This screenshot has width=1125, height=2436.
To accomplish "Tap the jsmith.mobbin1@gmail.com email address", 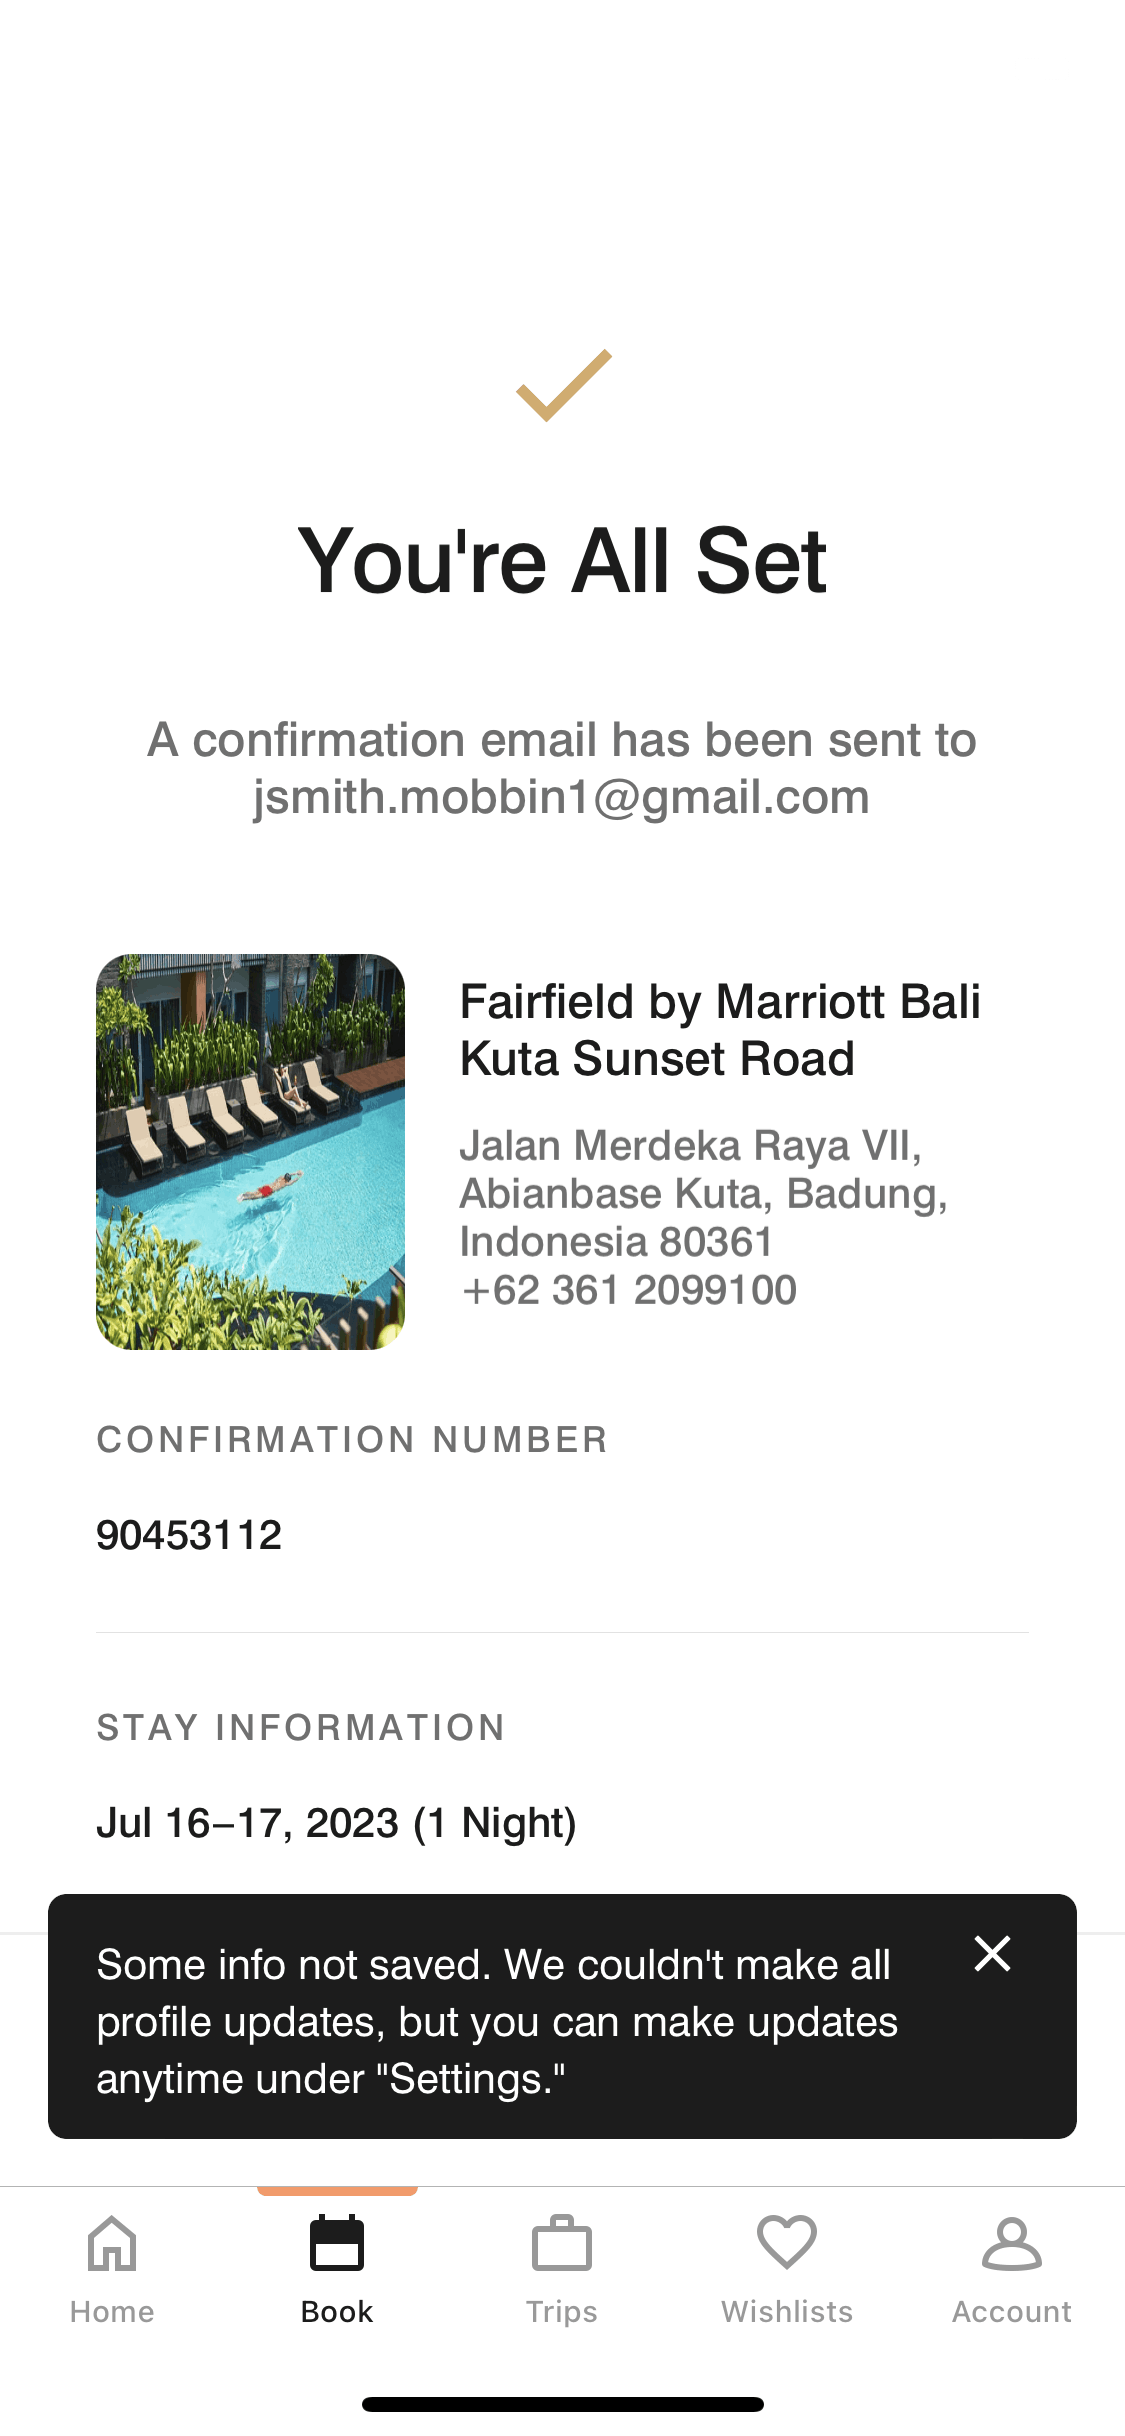I will (x=561, y=798).
